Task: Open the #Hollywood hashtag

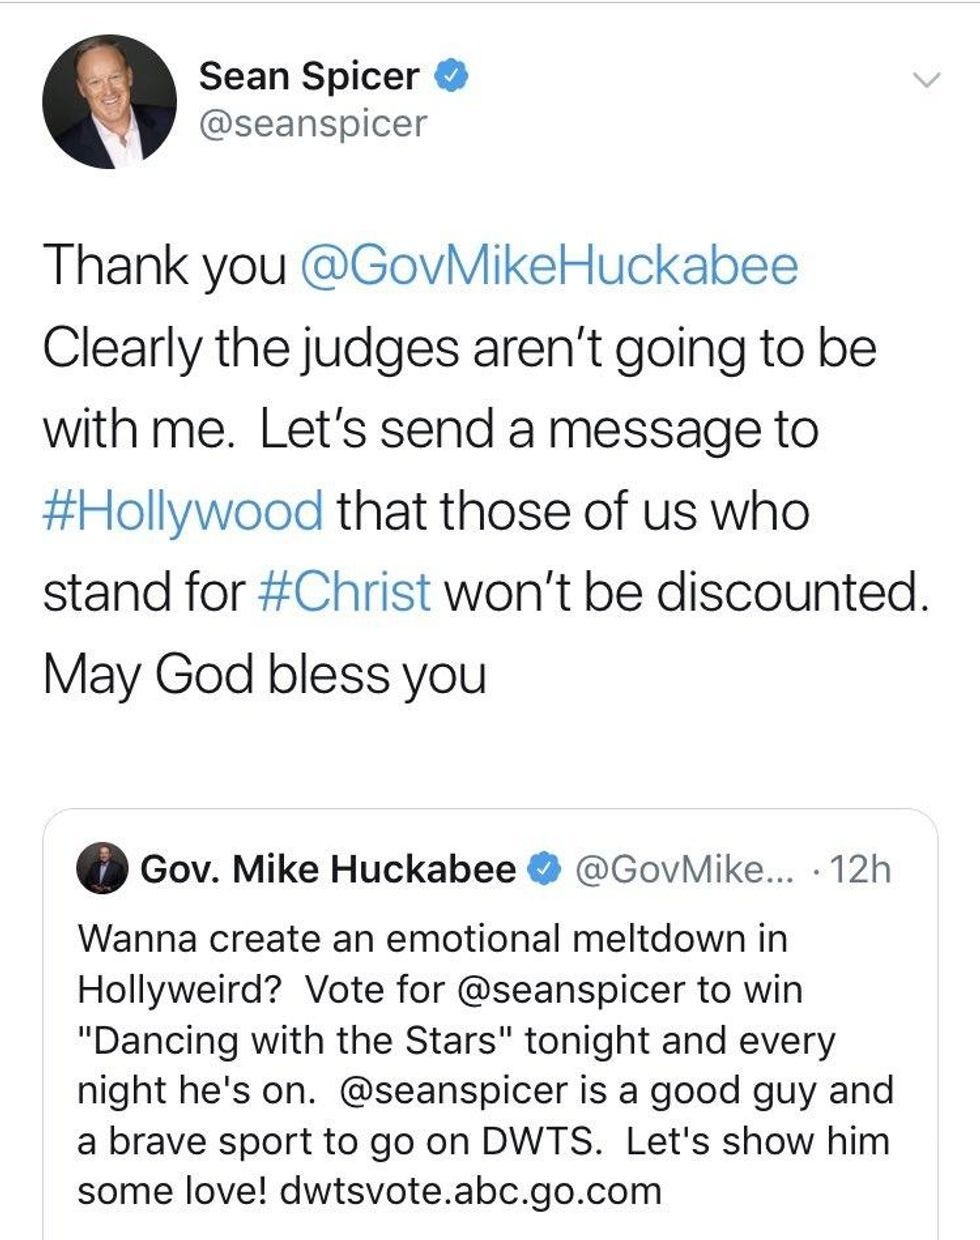Action: (x=183, y=511)
